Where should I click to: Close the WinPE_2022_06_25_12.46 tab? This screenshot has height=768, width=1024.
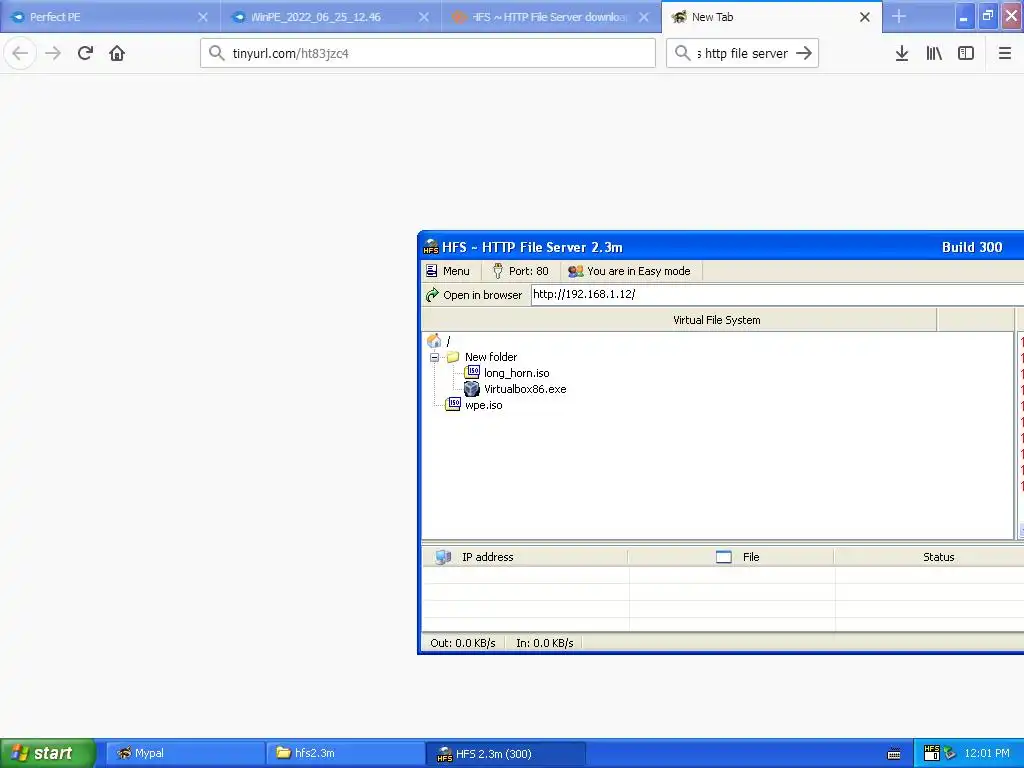click(x=424, y=17)
